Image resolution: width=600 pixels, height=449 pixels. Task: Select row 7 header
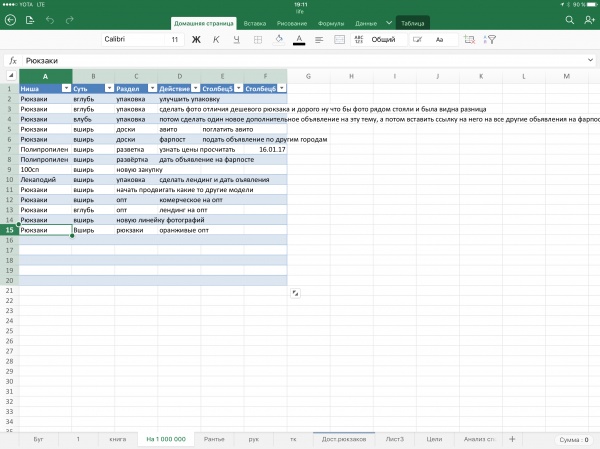[10, 150]
